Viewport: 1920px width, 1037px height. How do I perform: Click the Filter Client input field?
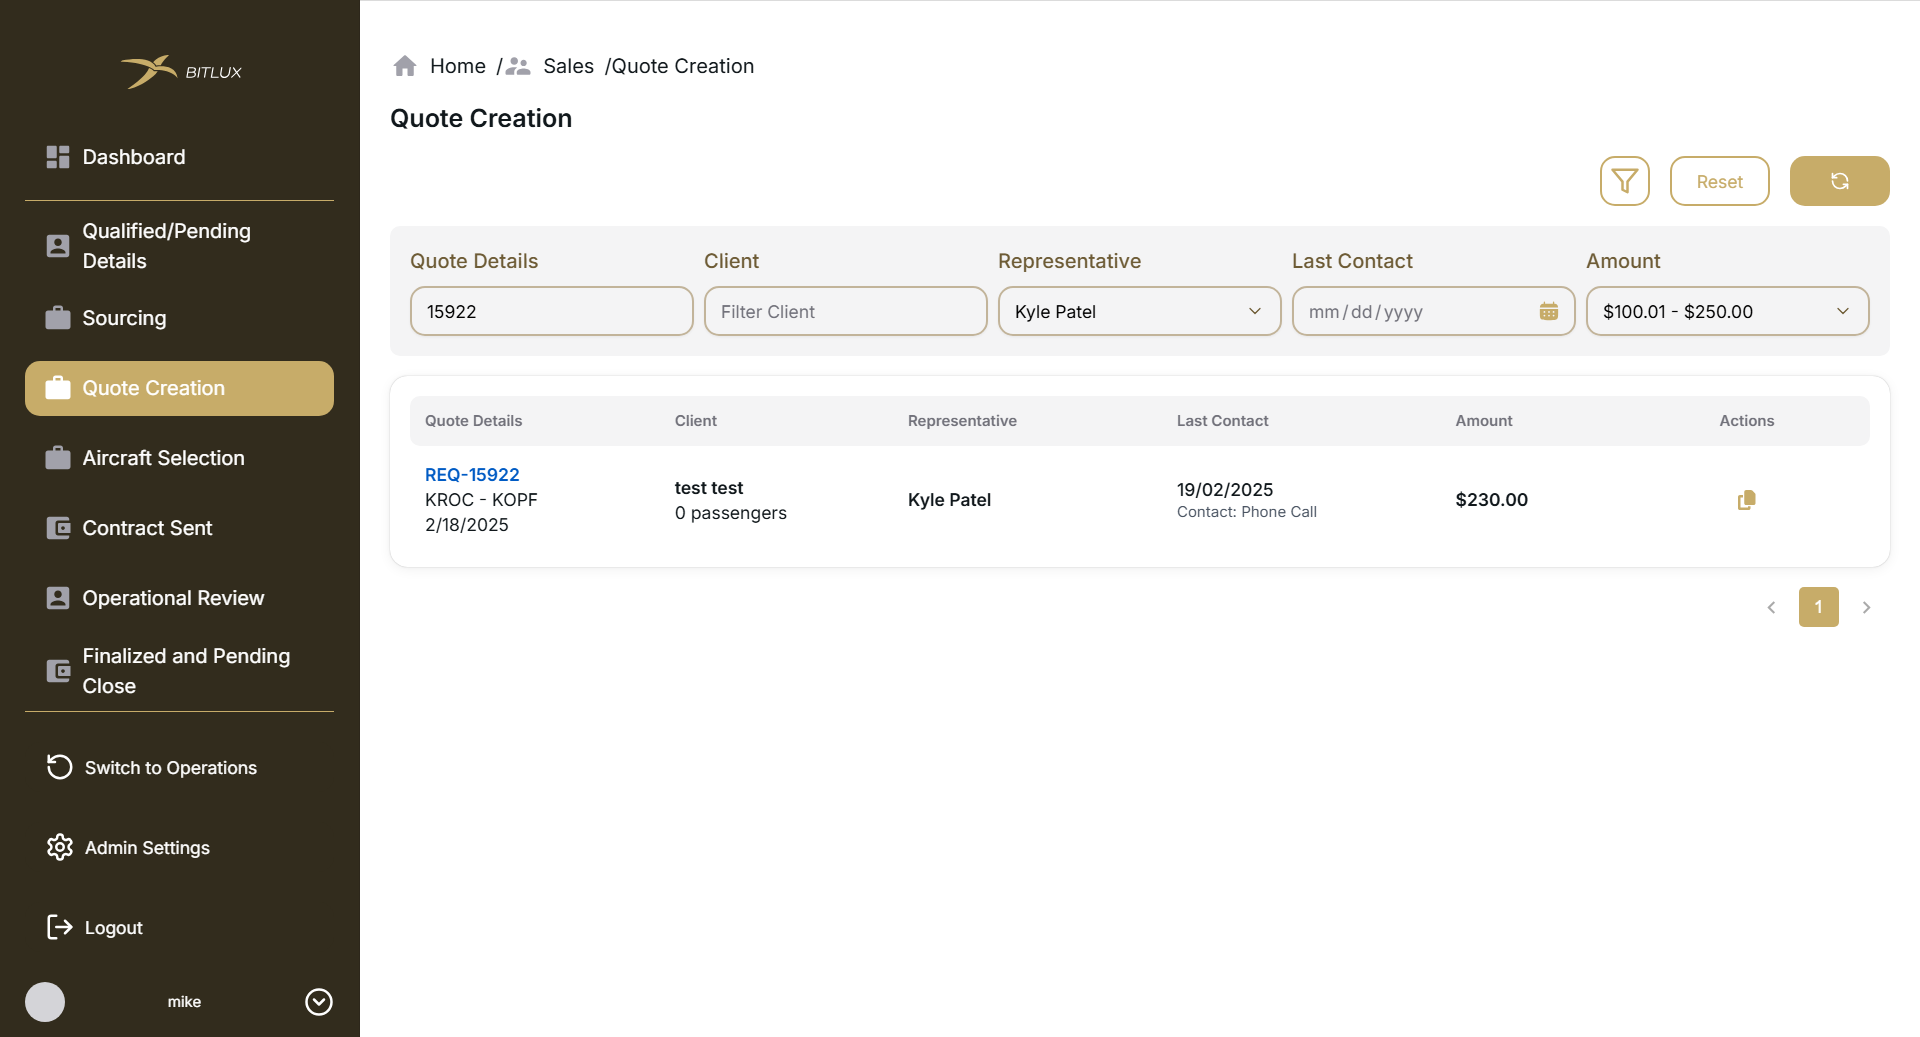click(845, 311)
